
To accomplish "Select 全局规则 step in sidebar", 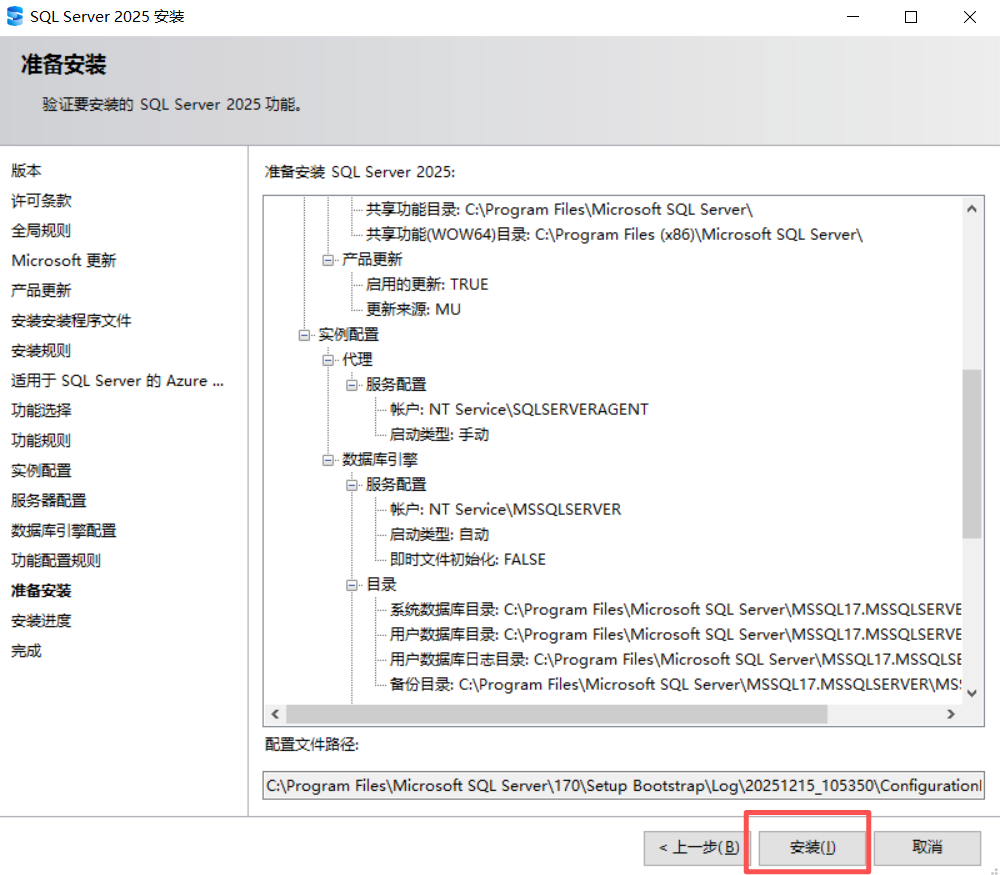I will point(41,230).
